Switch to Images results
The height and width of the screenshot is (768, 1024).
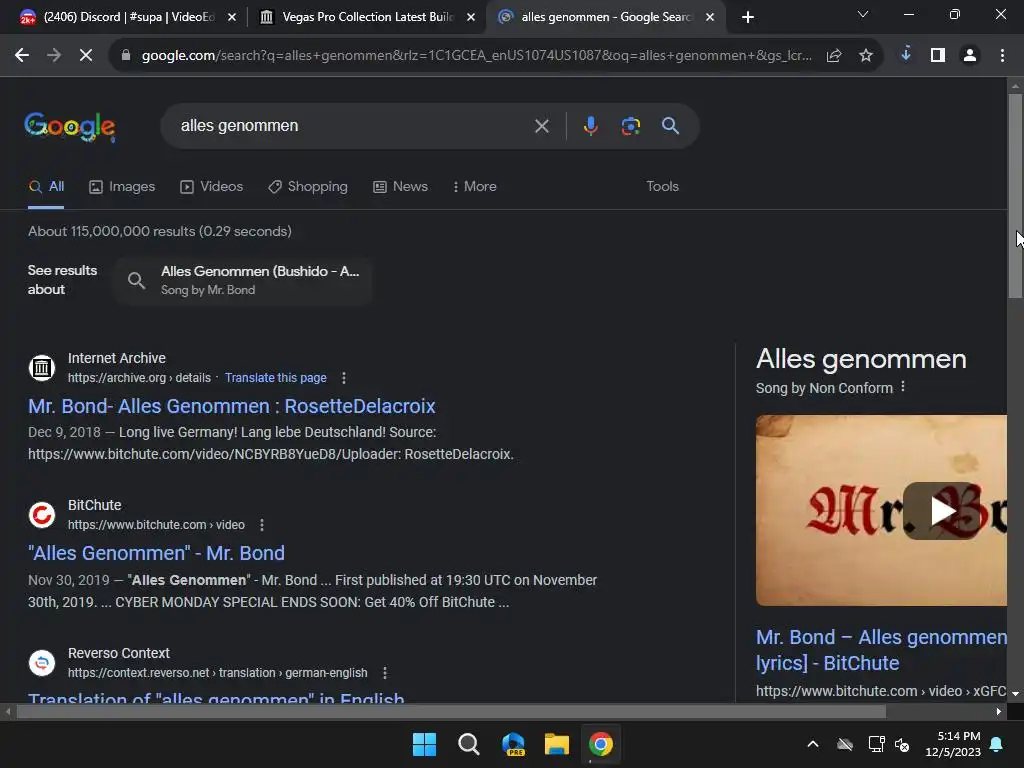pyautogui.click(x=122, y=187)
